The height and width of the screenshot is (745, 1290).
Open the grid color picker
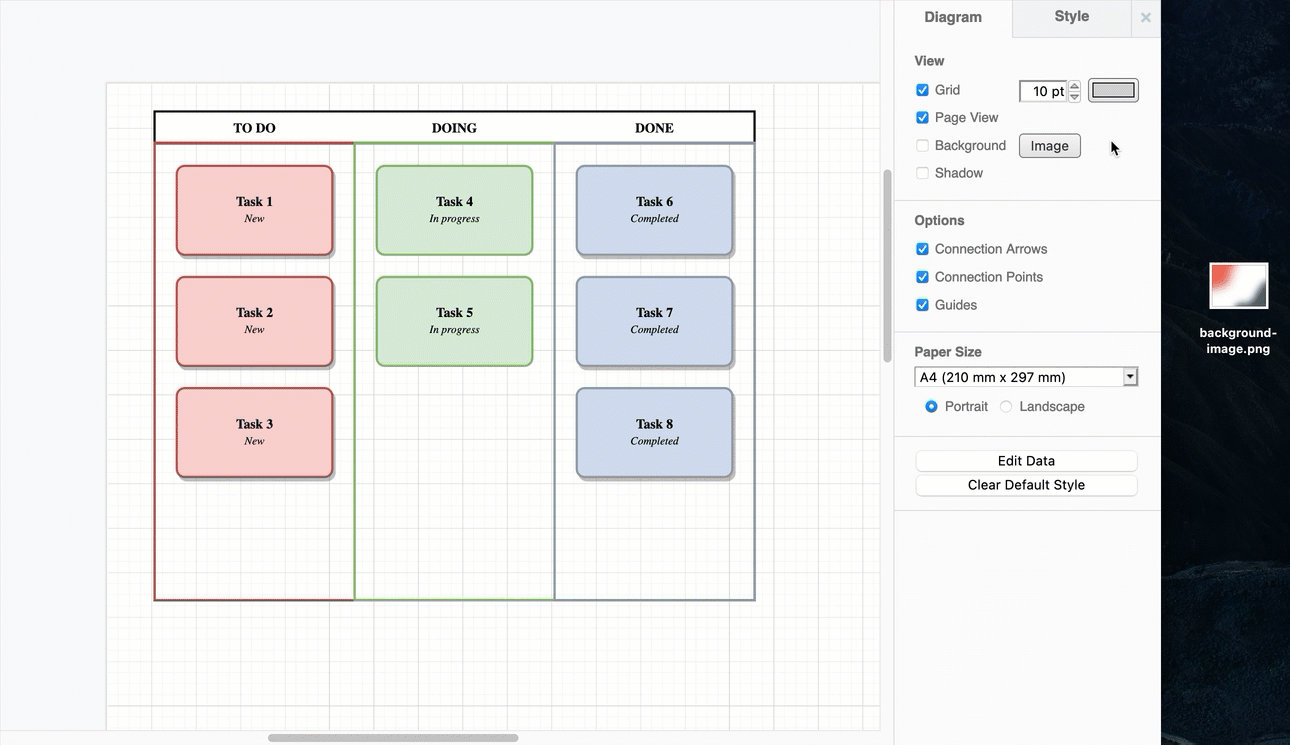point(1113,90)
